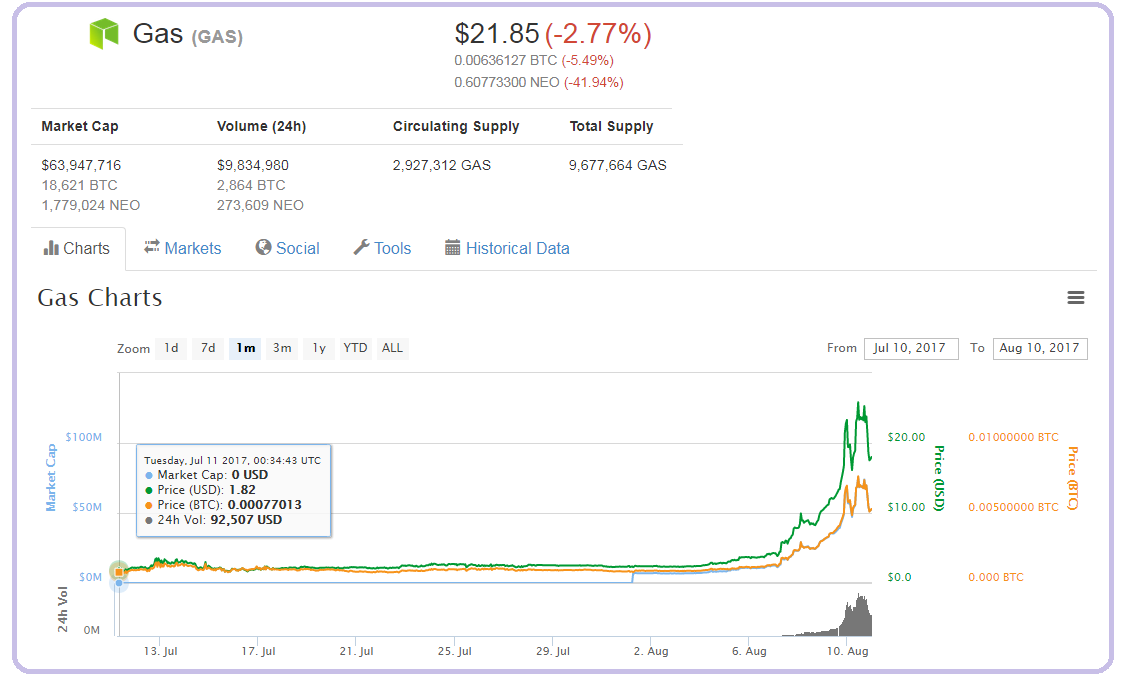Set chart zoom to 3m
Viewport: 1125px width, 687px height.
point(282,348)
